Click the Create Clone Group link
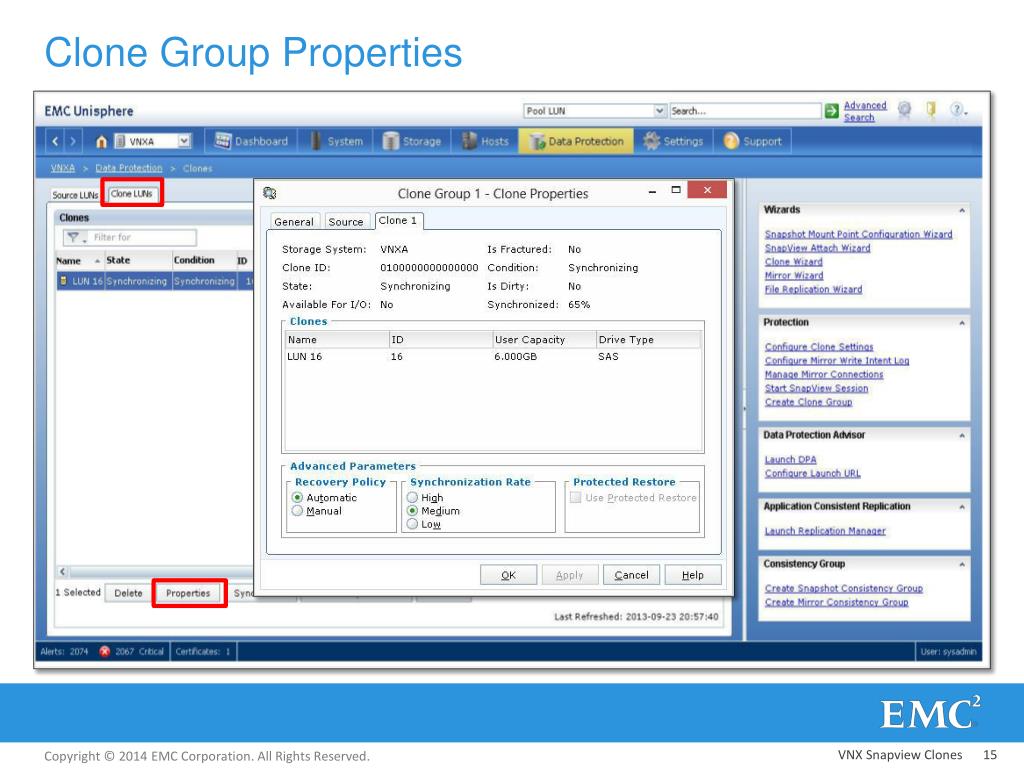This screenshot has width=1024, height=768. (x=808, y=402)
